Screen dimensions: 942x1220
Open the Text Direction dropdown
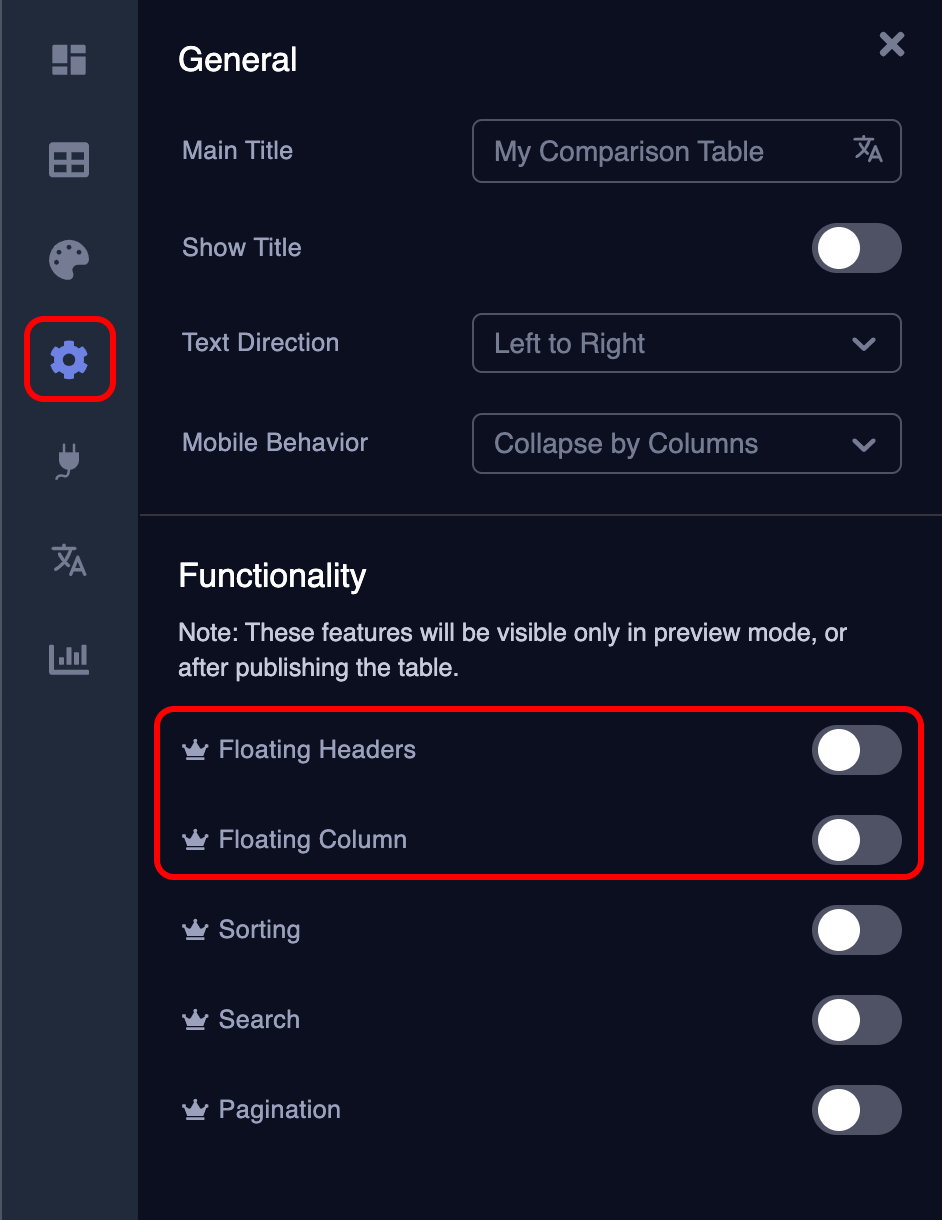(686, 343)
